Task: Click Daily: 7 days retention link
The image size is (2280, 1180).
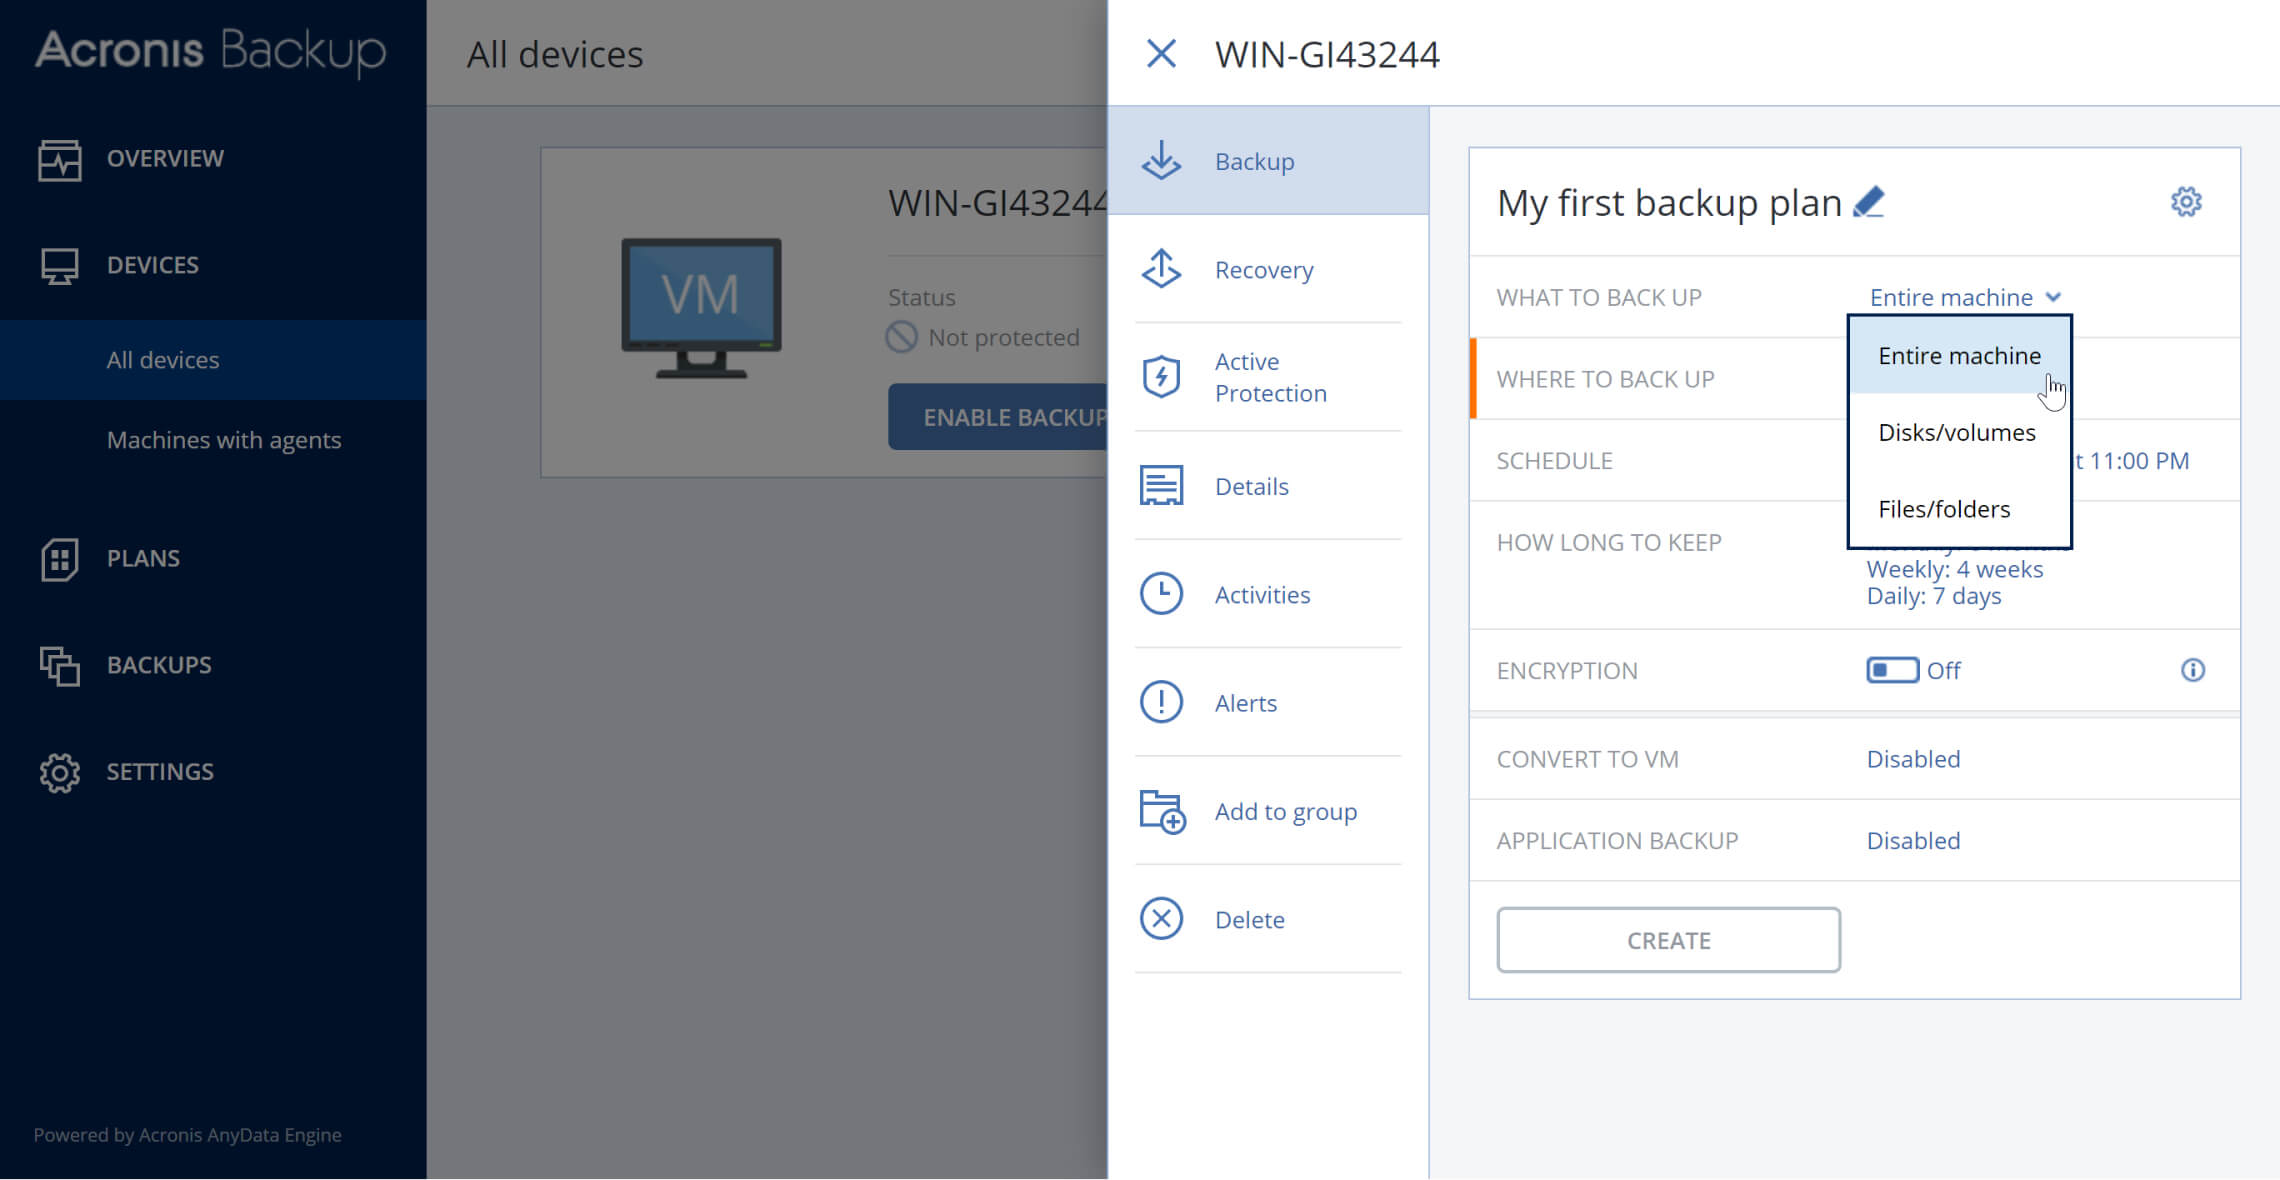Action: [x=1934, y=596]
